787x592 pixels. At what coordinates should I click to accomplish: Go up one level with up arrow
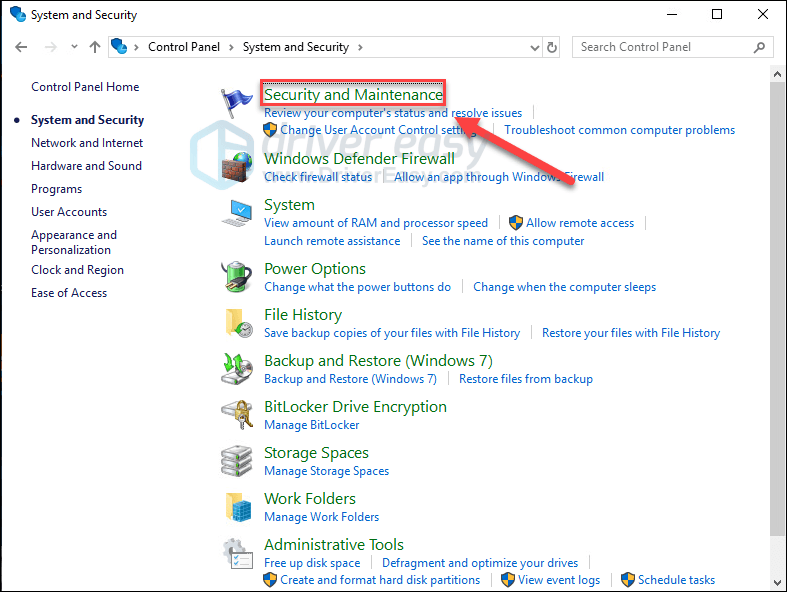click(x=94, y=47)
